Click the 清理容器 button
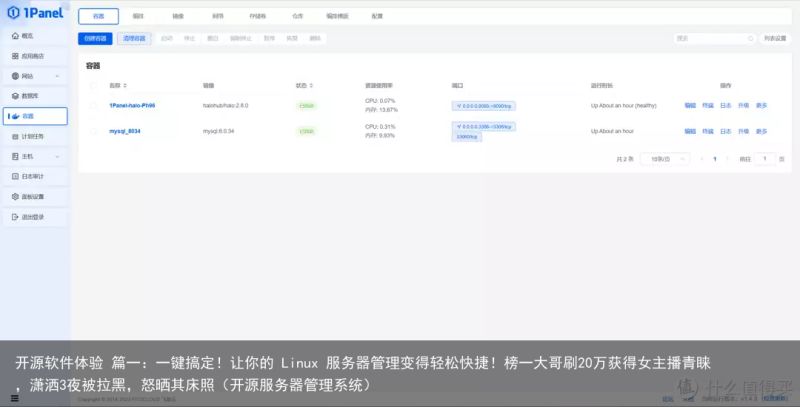Screen dimensions: 800x407 click(x=134, y=38)
